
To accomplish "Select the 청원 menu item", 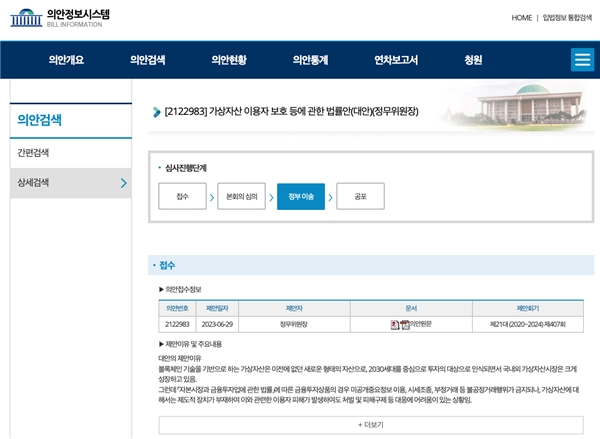I will point(473,60).
